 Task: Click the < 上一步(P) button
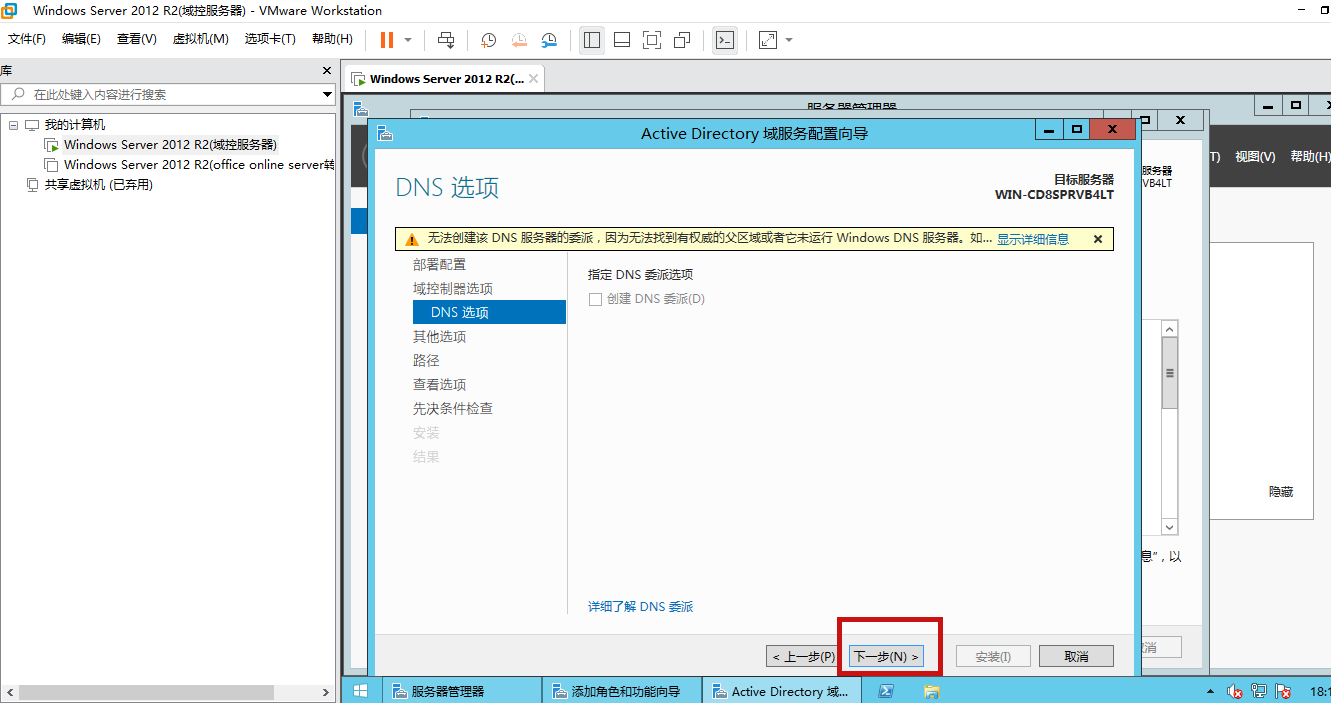point(803,657)
